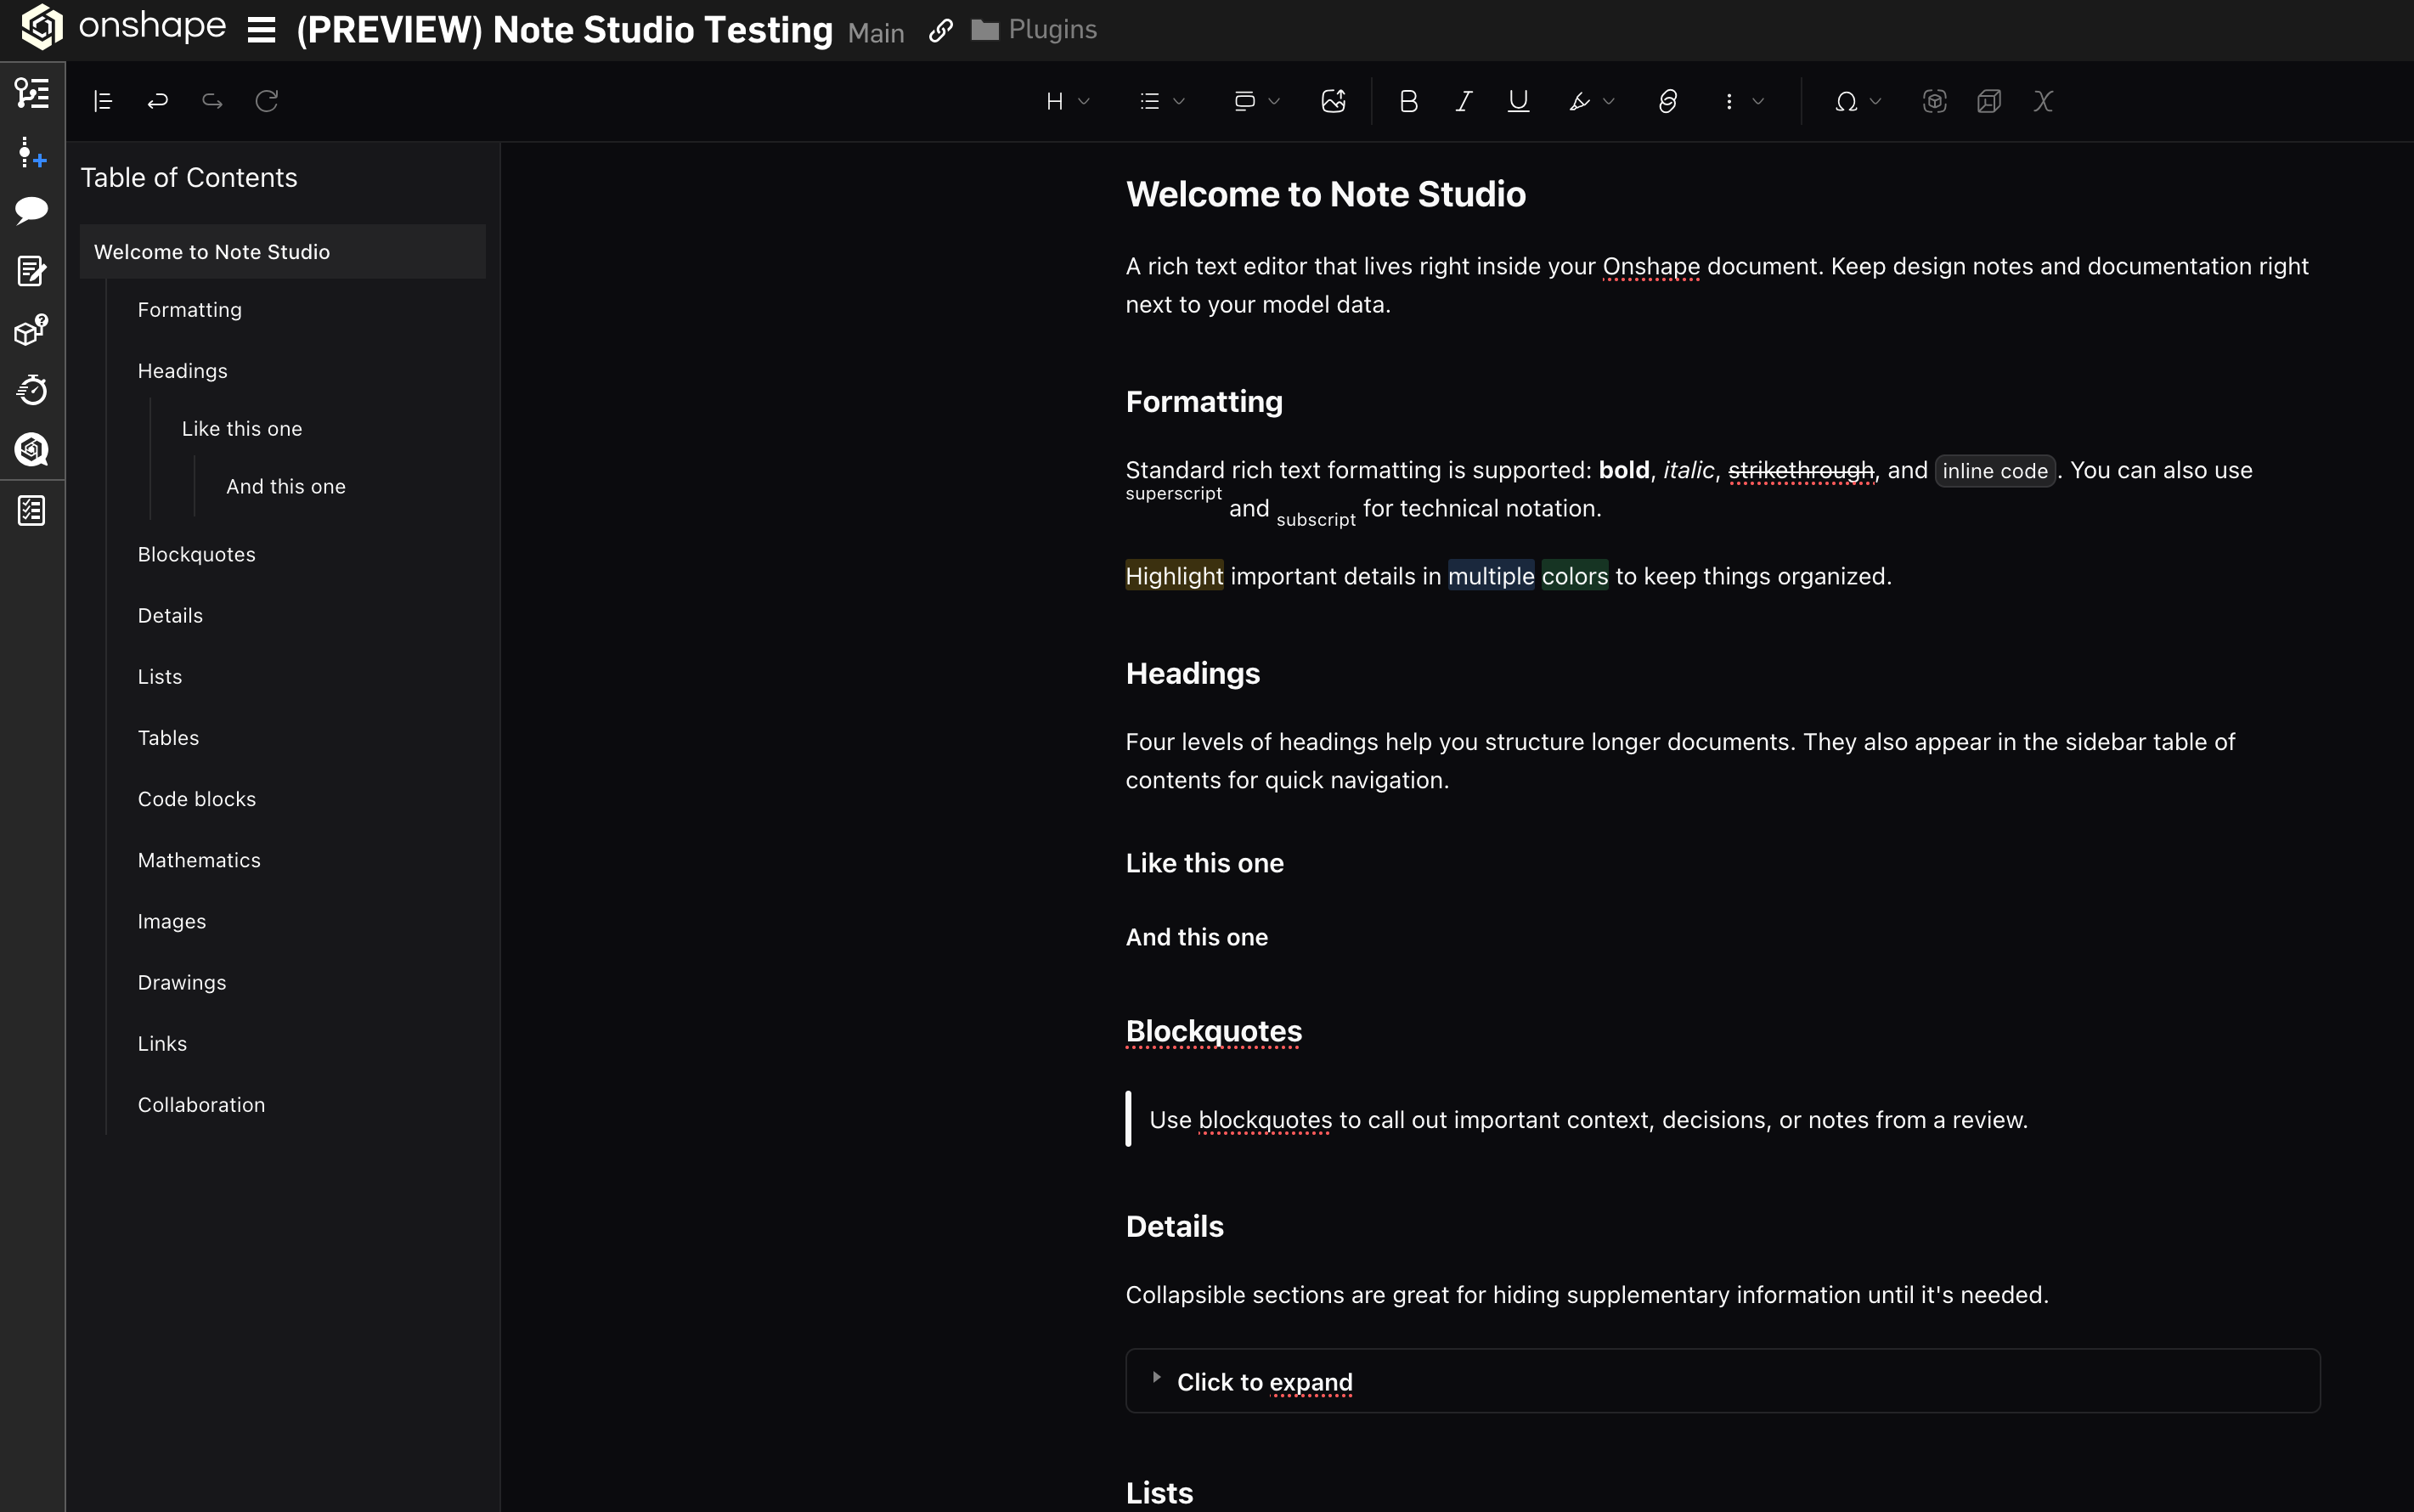
Task: Click the undo arrow in toolbar
Action: pos(158,101)
